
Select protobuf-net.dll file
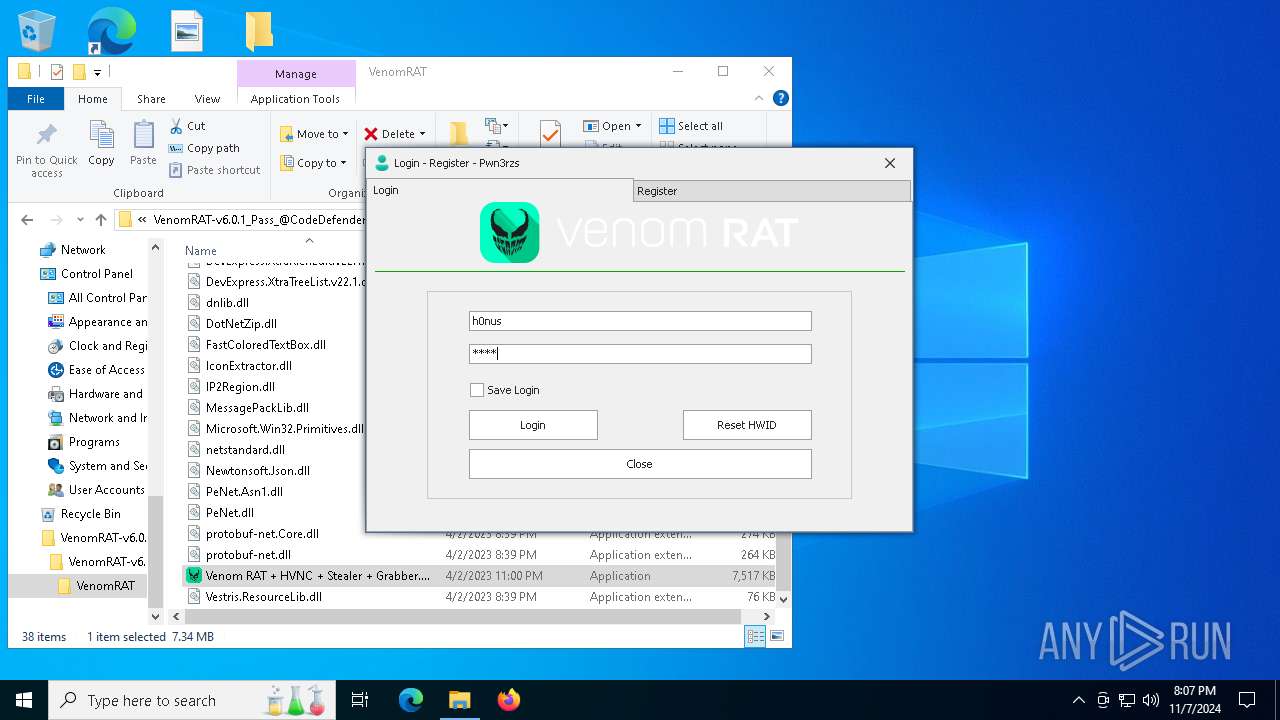248,555
